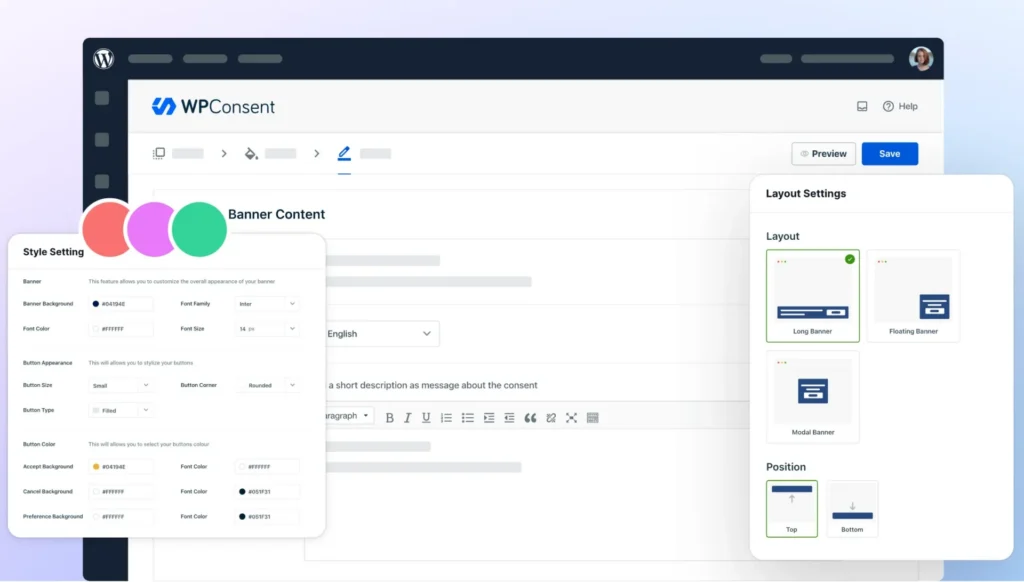This screenshot has height=582, width=1024.
Task: Click the Preview button
Action: point(823,154)
